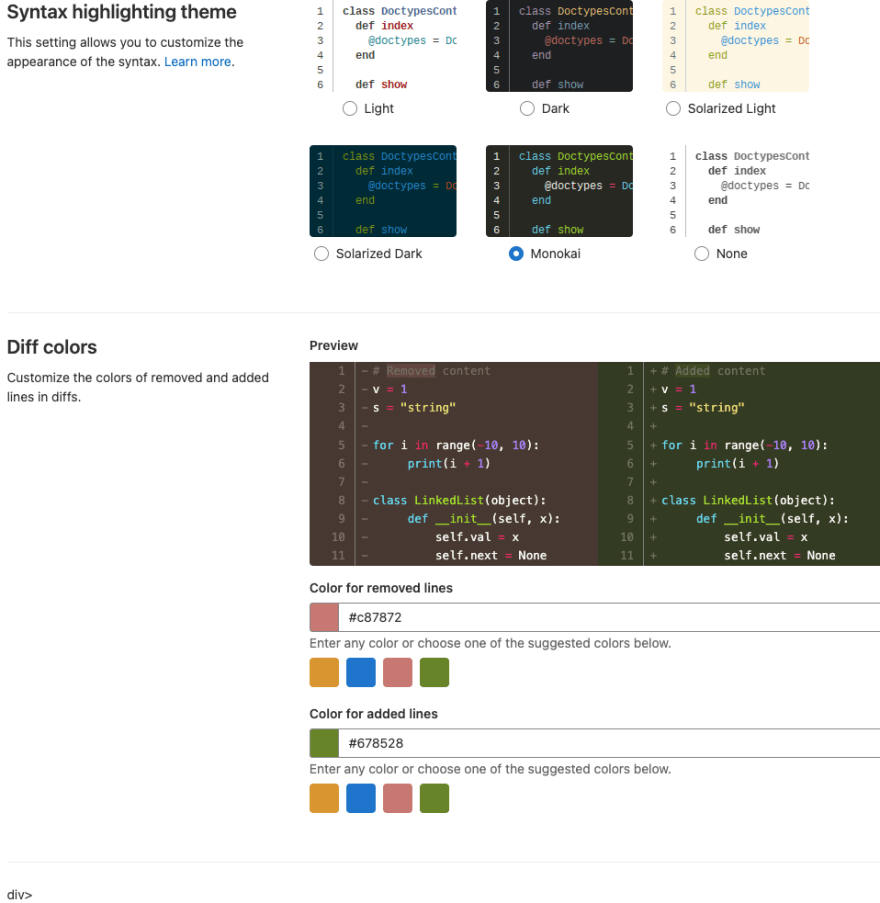880x903 pixels.
Task: Click the Solarized Dark code preview thumbnail
Action: pos(383,191)
